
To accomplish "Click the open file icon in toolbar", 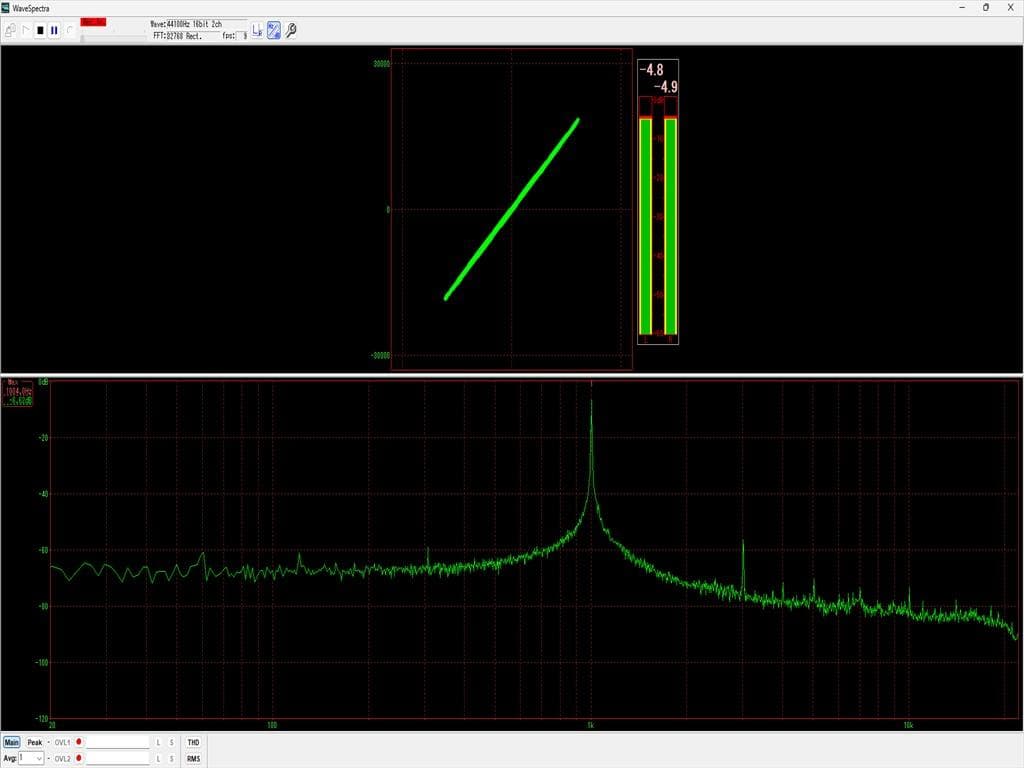I will click(x=10, y=30).
